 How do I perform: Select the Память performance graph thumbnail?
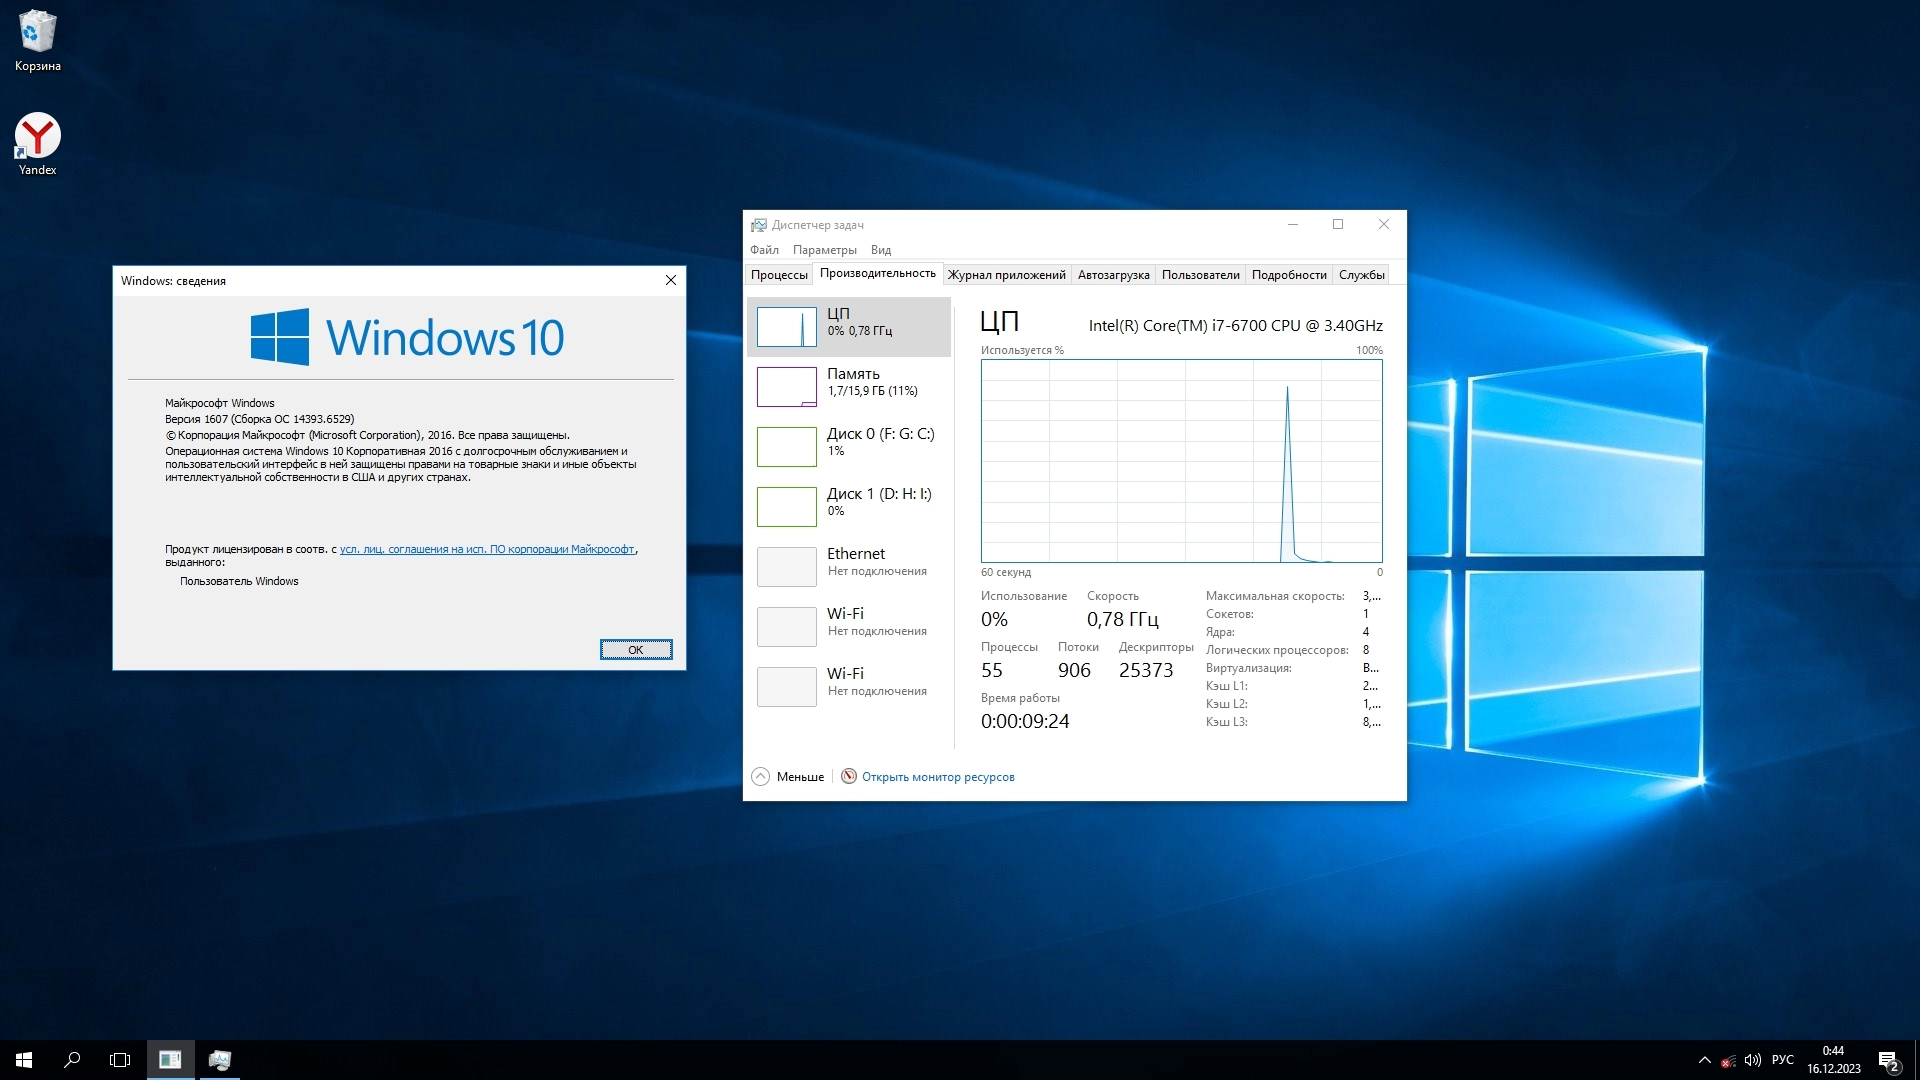coord(787,387)
